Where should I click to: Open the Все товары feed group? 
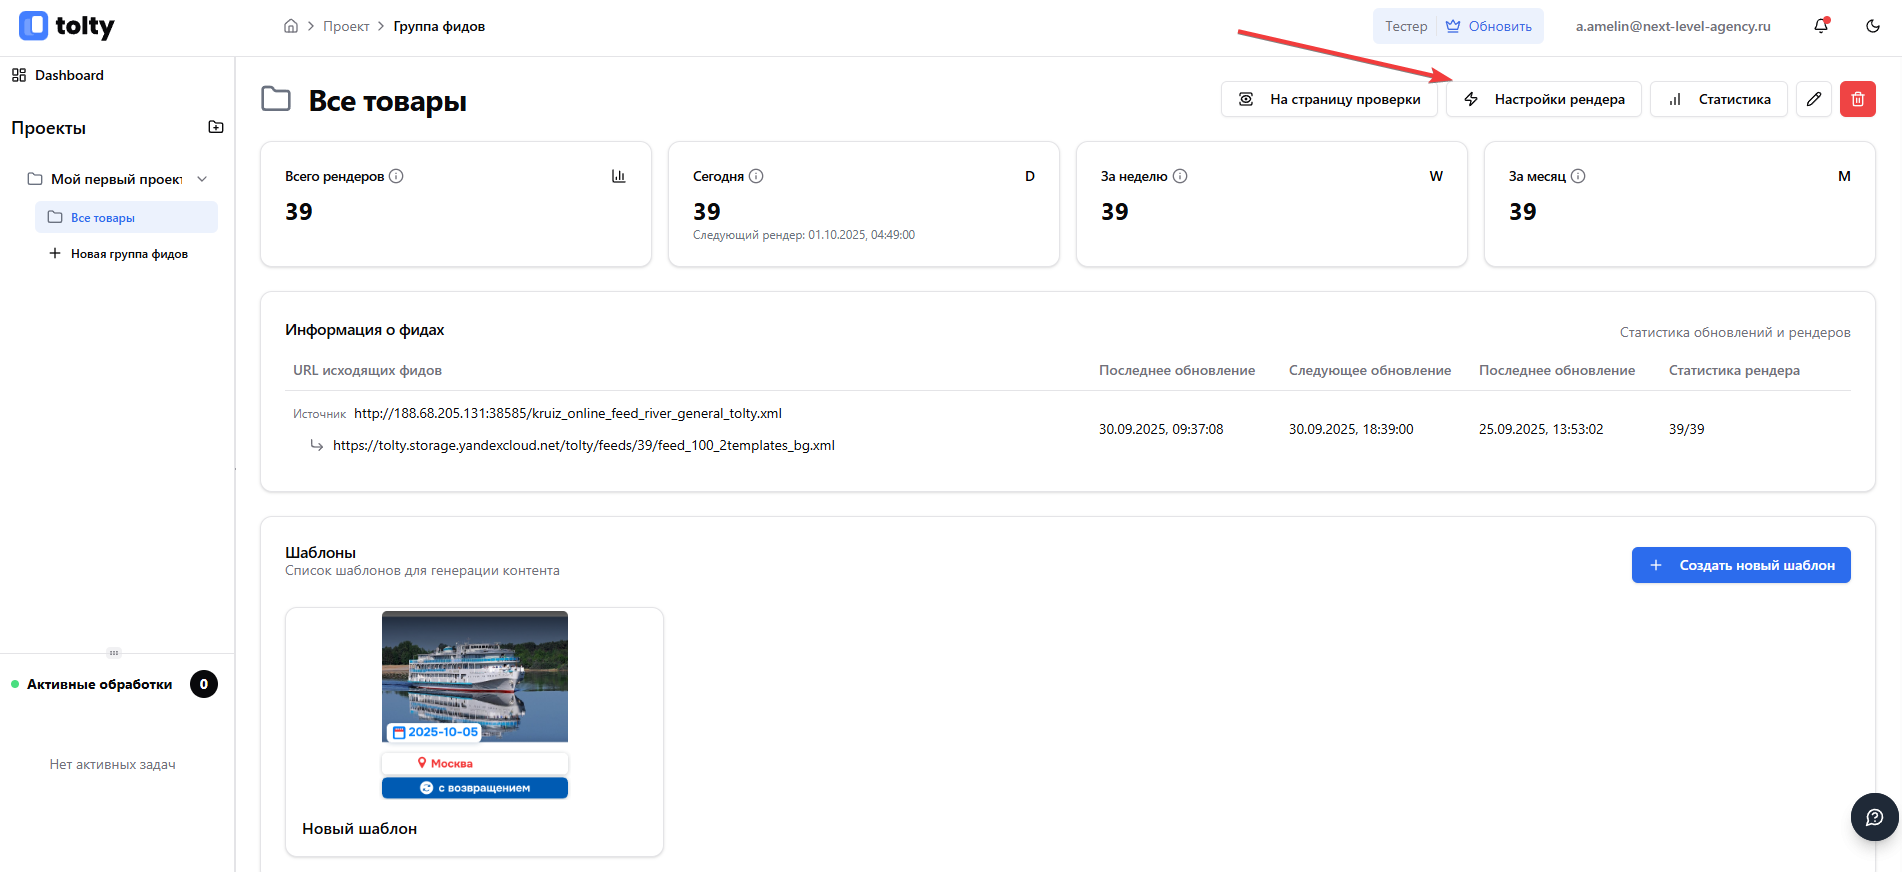tap(126, 217)
